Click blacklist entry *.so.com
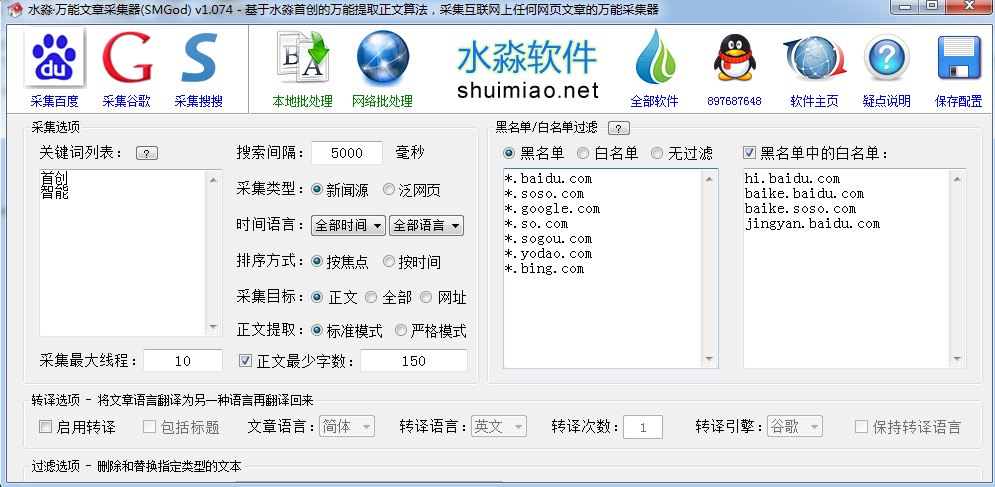The width and height of the screenshot is (995, 487). [x=536, y=223]
